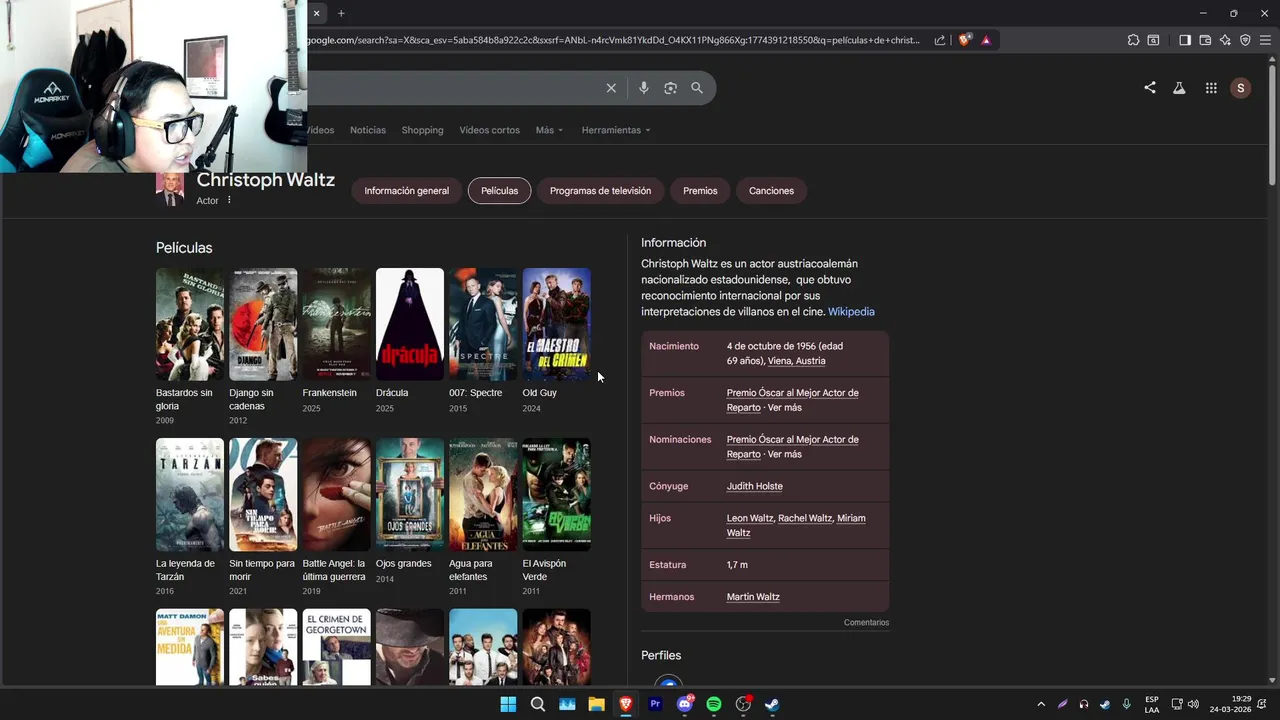Viewport: 1280px width, 720px height.
Task: Click Ver más in the Premios row
Action: click(785, 408)
